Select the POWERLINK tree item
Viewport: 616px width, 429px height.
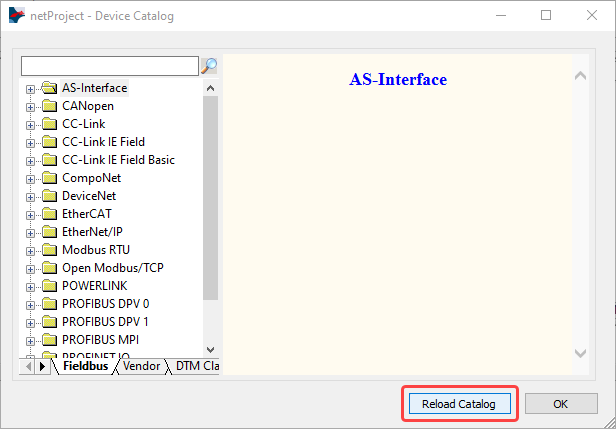[95, 286]
